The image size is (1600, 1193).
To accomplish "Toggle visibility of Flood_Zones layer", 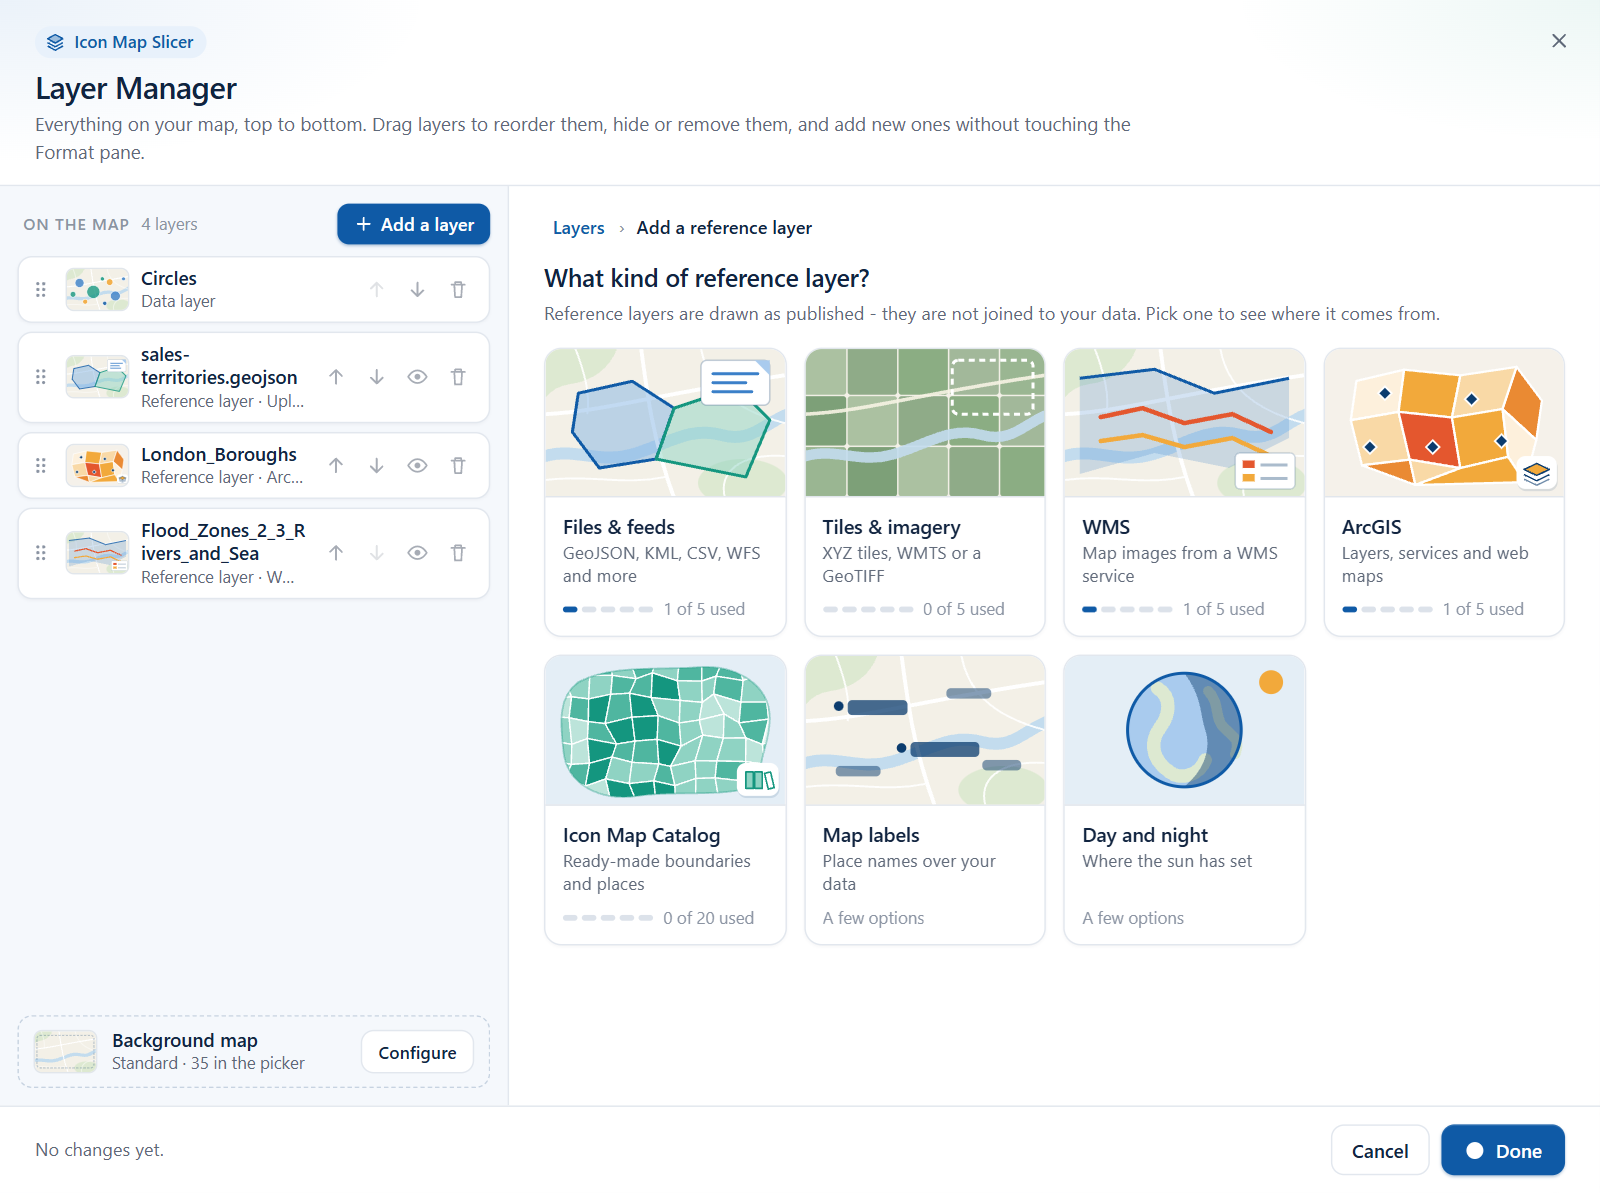I will (417, 553).
